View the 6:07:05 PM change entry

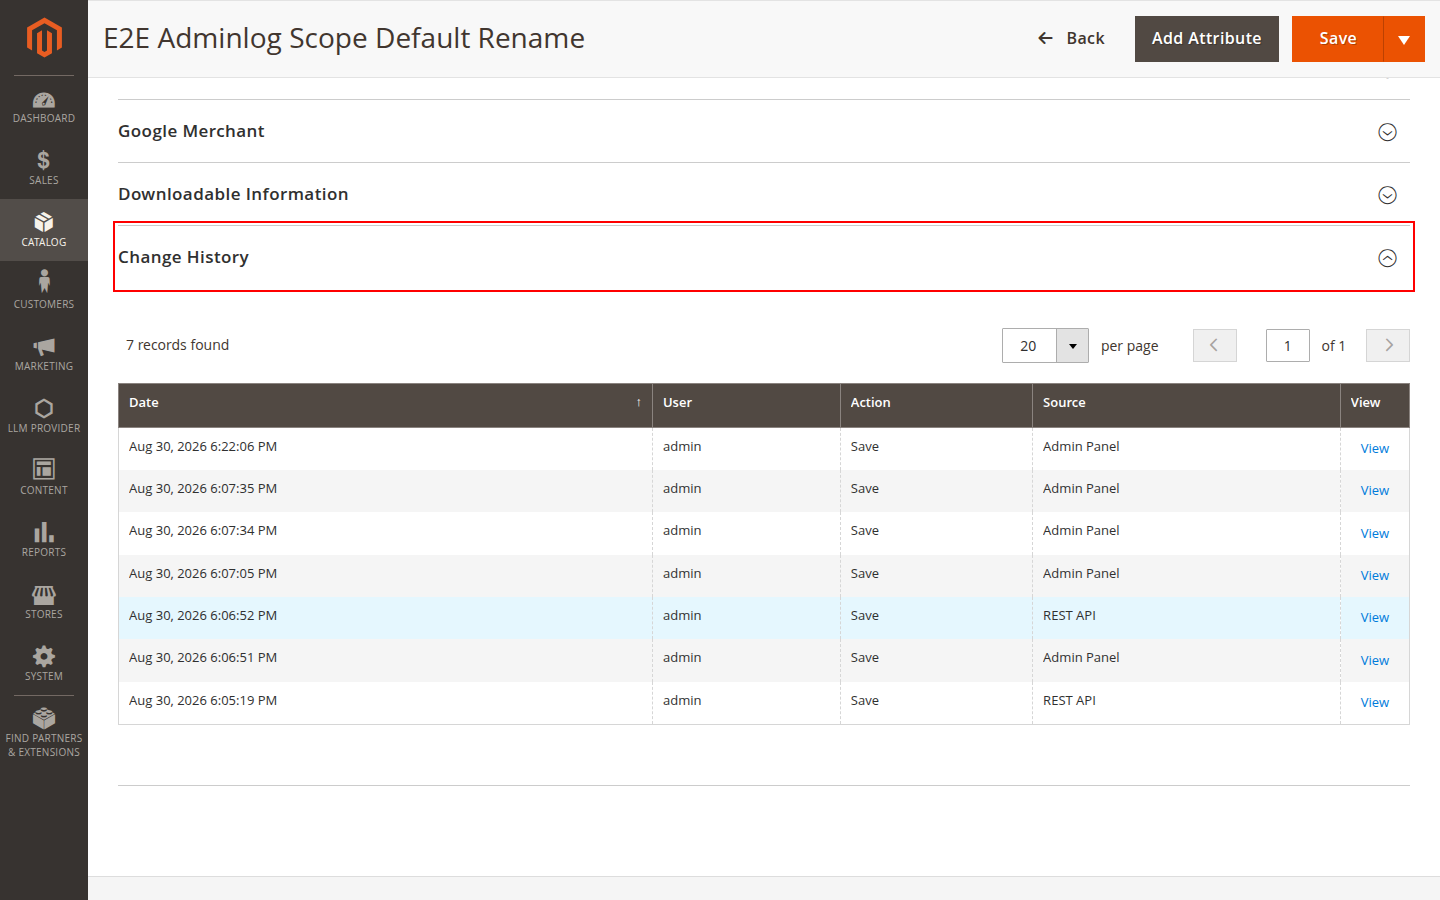(x=1374, y=575)
